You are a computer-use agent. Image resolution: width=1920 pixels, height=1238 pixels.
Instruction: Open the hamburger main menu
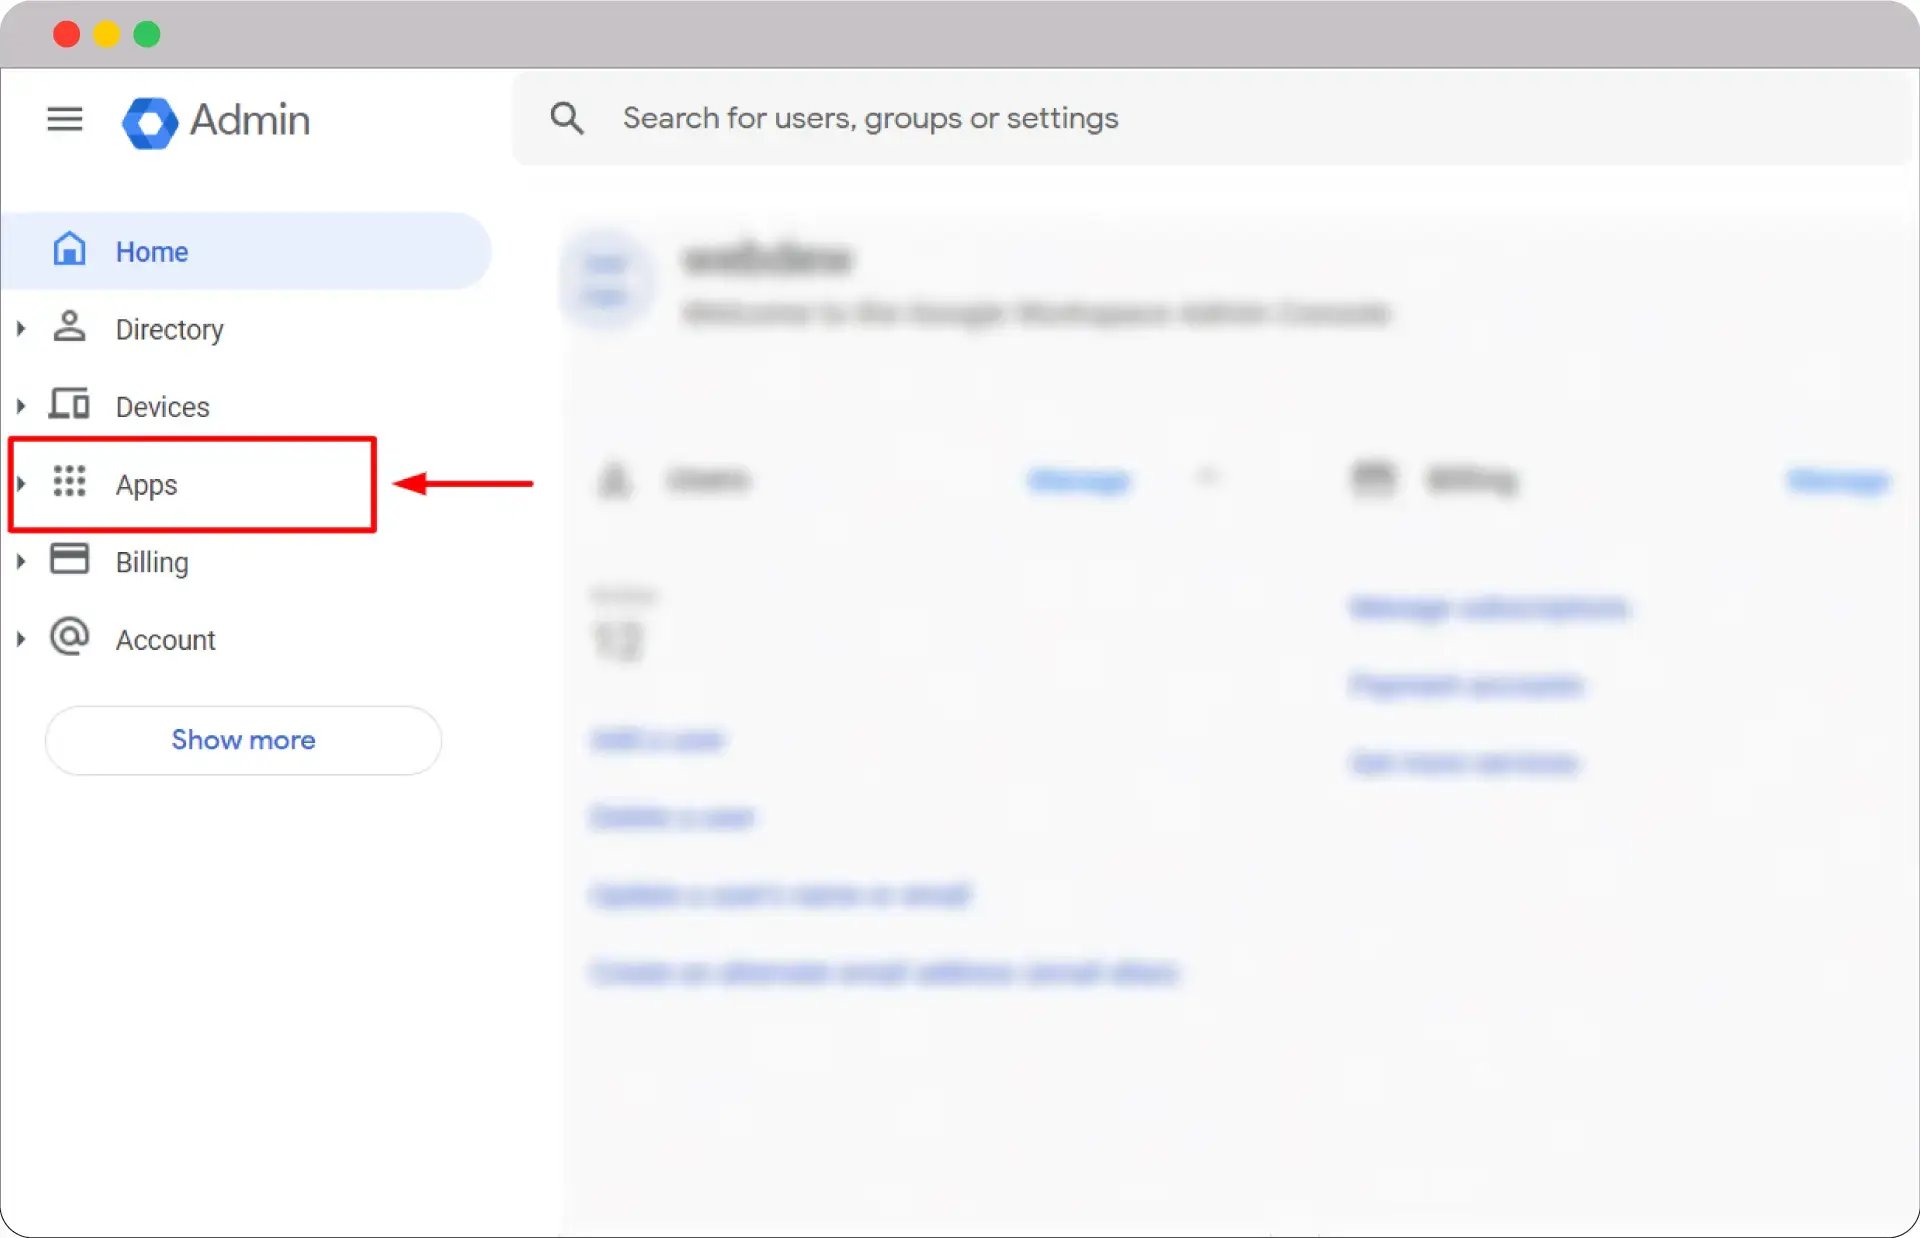(x=65, y=119)
